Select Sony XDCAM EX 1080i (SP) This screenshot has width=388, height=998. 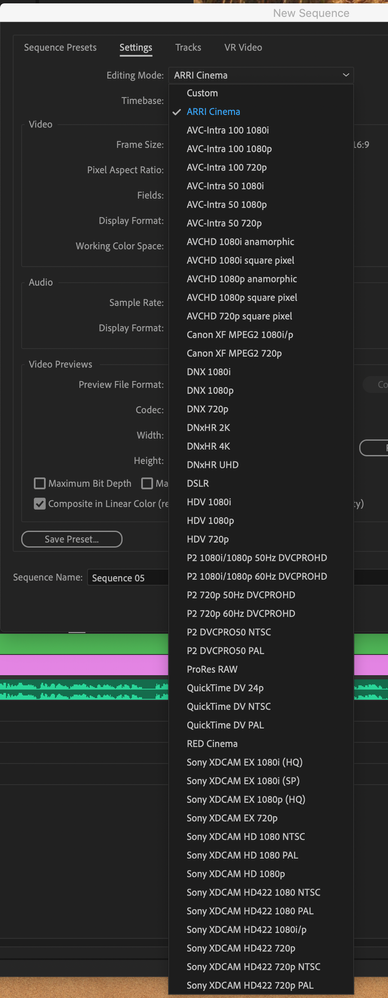261,781
